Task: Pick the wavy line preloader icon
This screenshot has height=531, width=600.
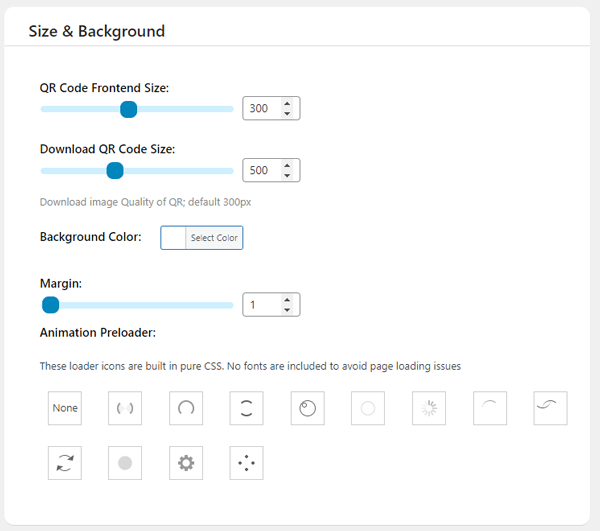Action: coord(550,408)
